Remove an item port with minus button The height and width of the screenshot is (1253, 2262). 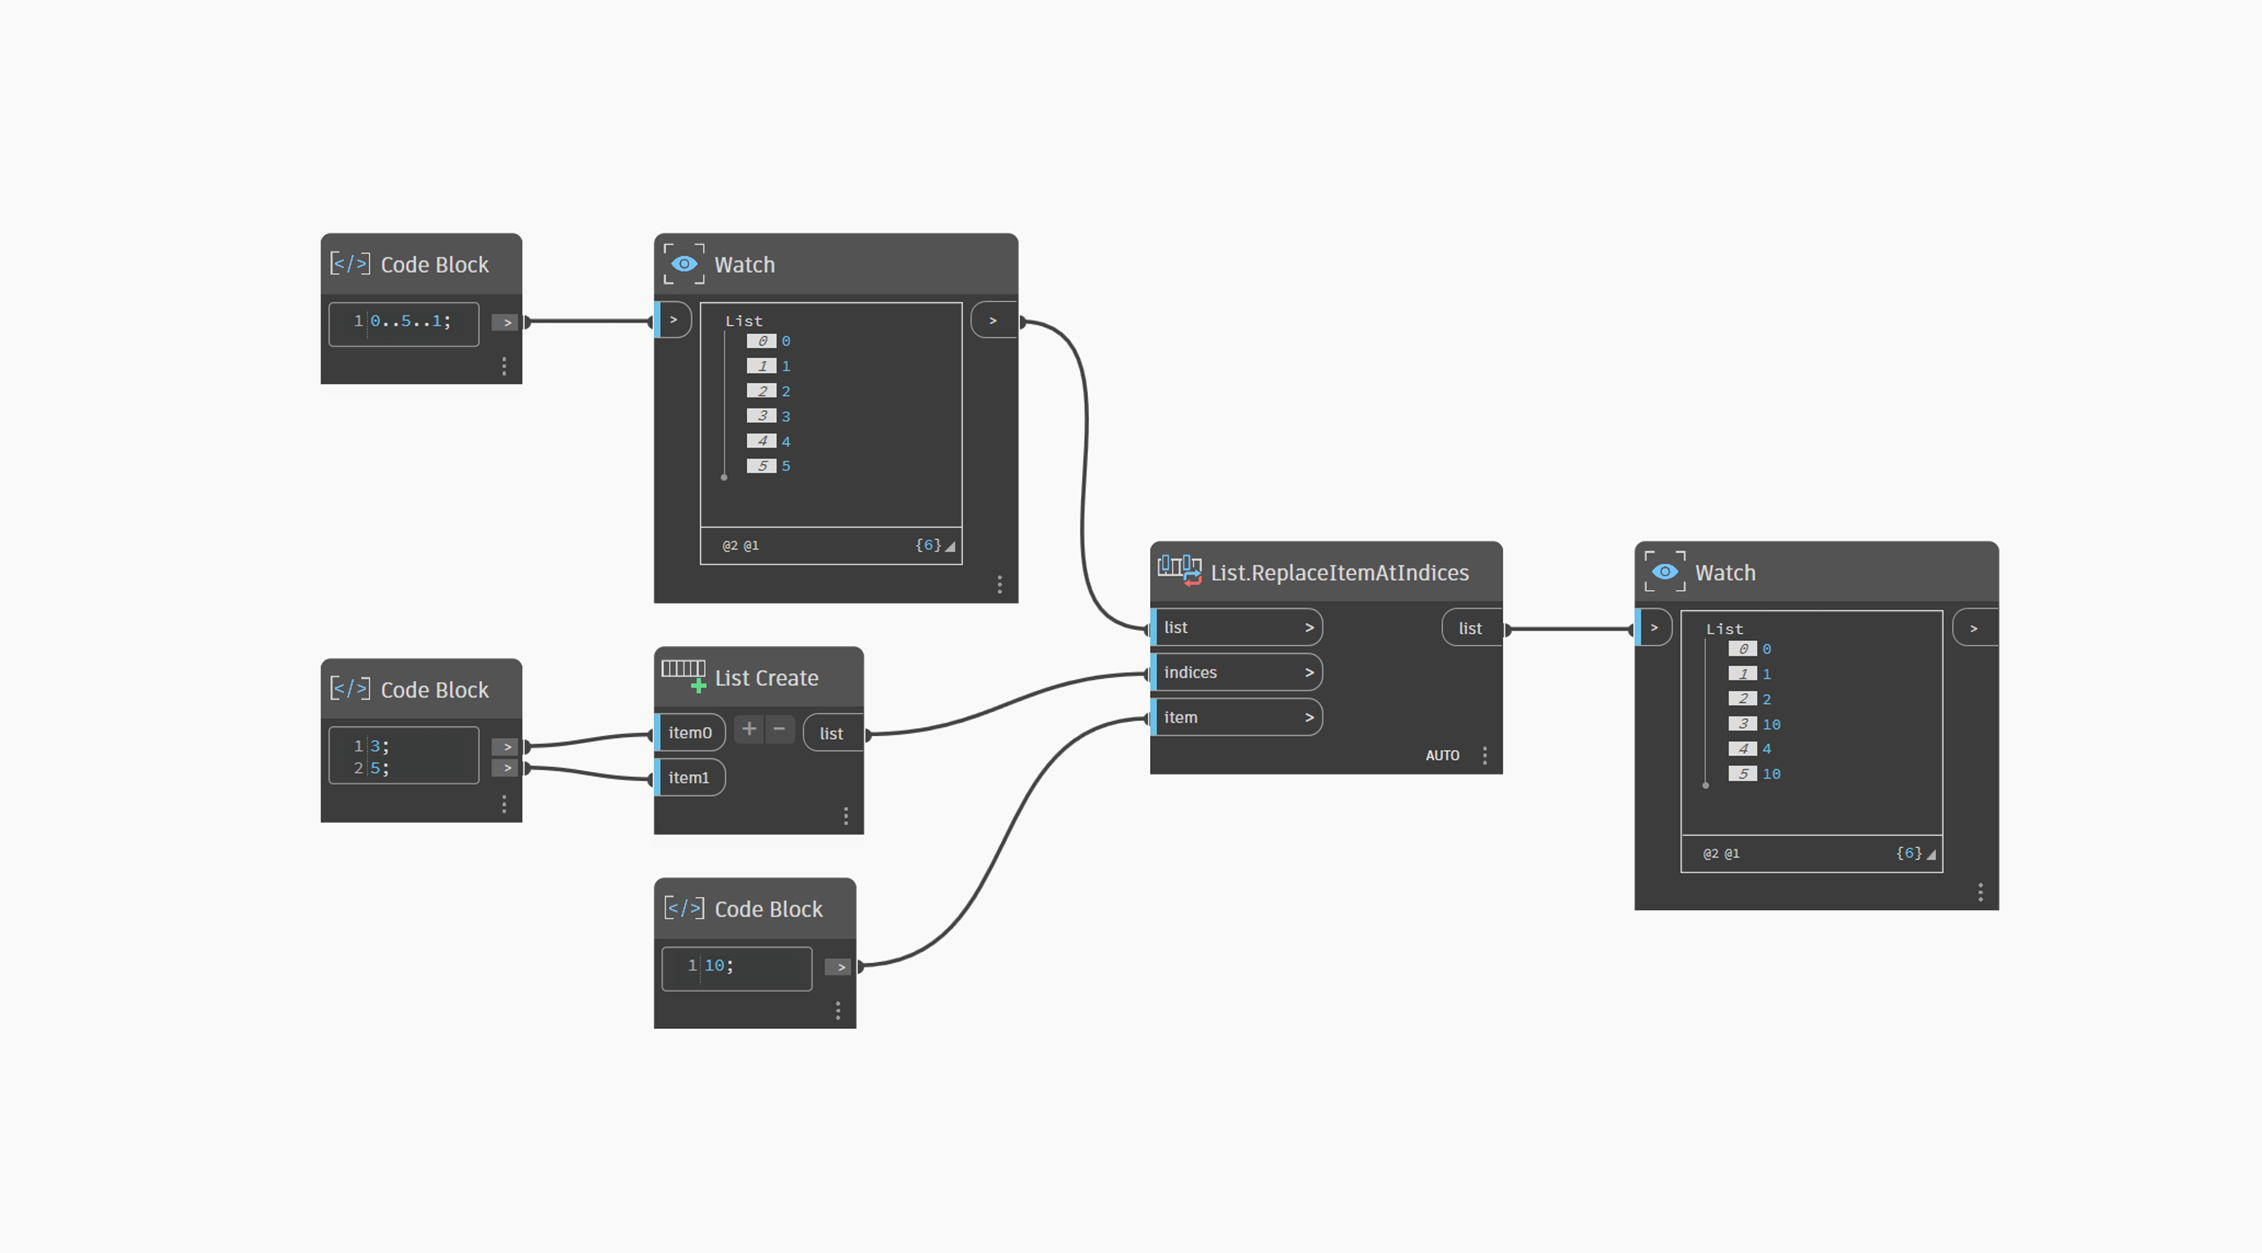tap(779, 730)
